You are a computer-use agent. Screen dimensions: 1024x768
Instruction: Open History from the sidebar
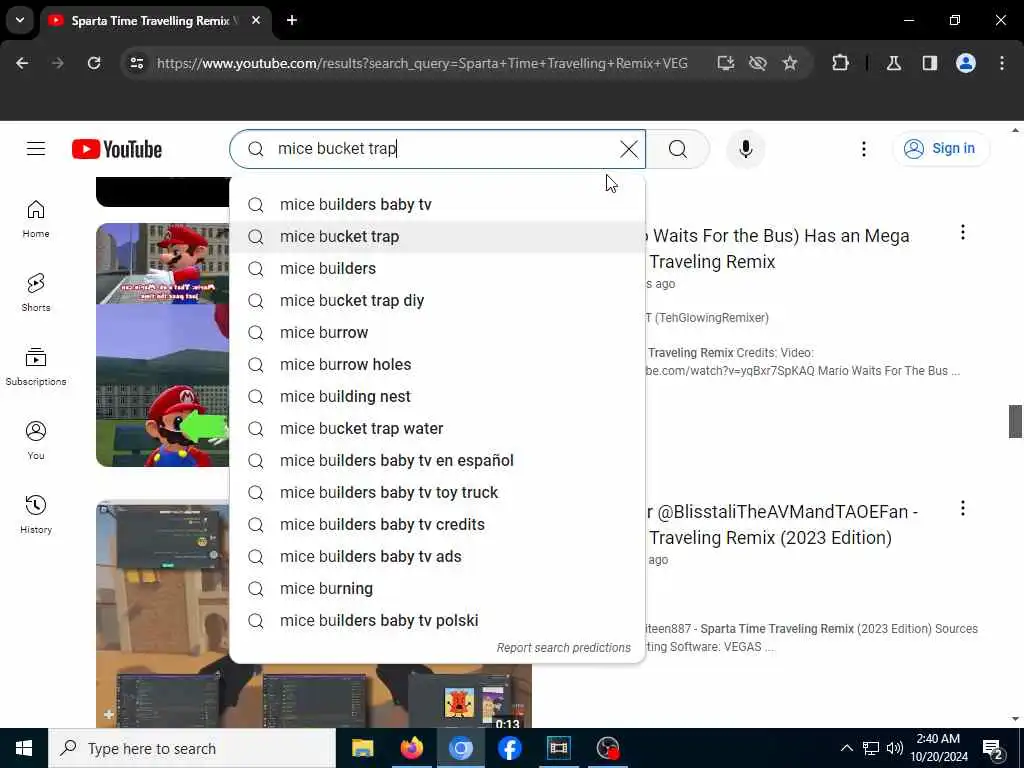[x=36, y=514]
